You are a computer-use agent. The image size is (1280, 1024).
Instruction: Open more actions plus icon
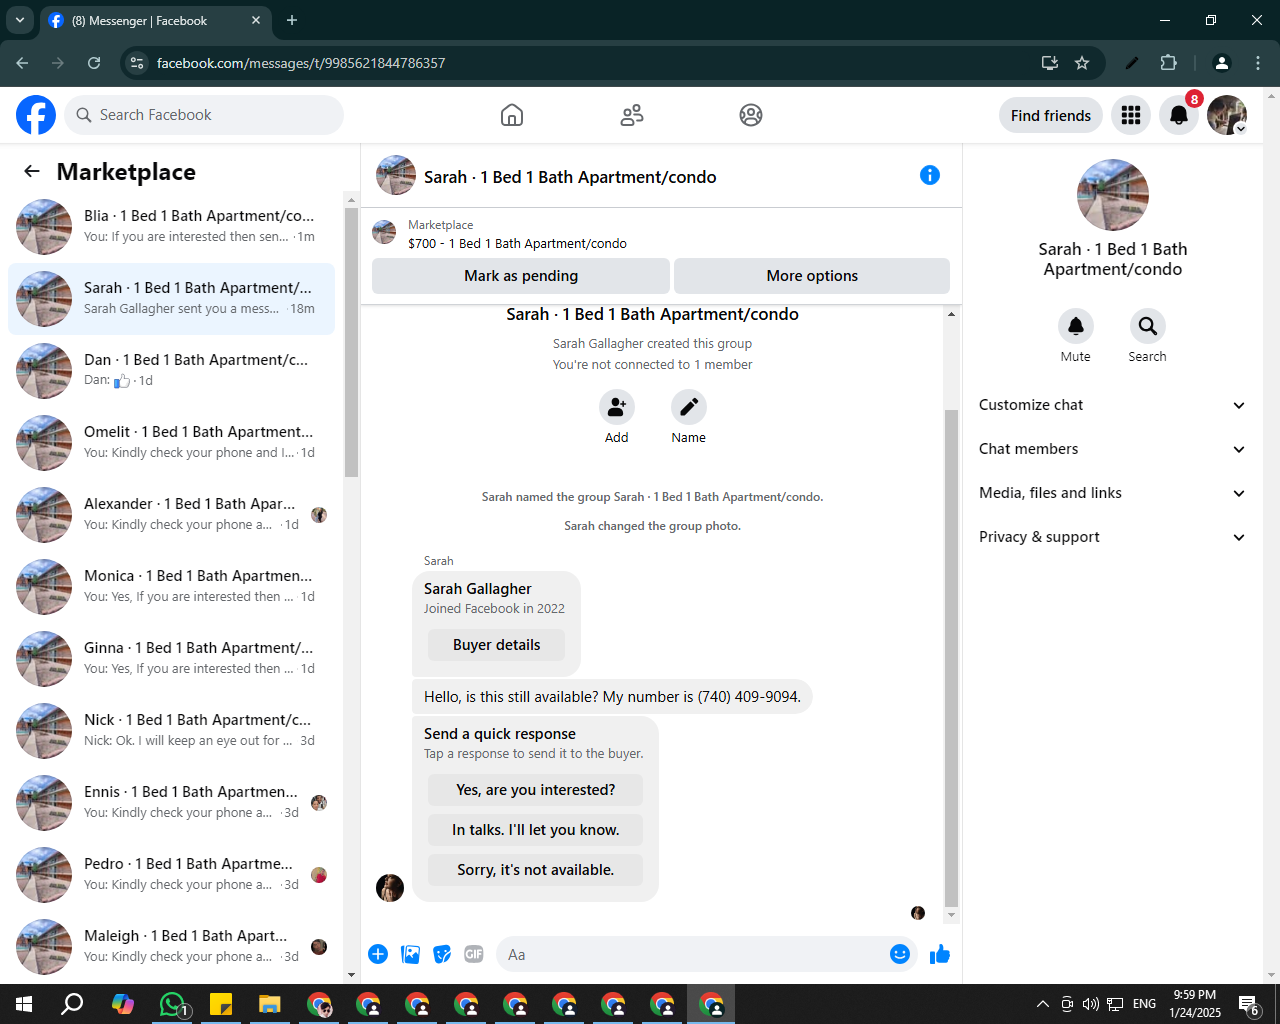(378, 954)
